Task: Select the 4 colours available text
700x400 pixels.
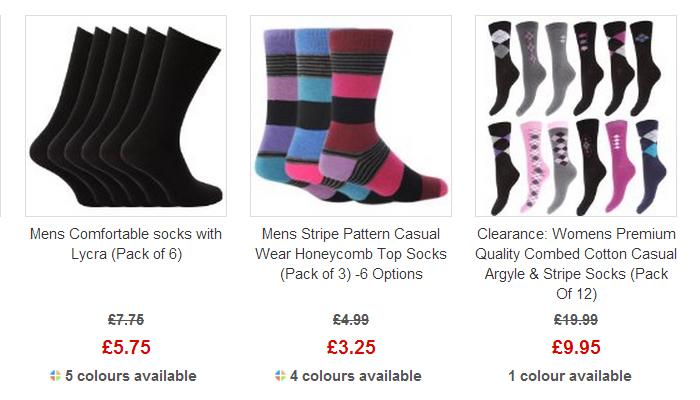Action: point(356,376)
